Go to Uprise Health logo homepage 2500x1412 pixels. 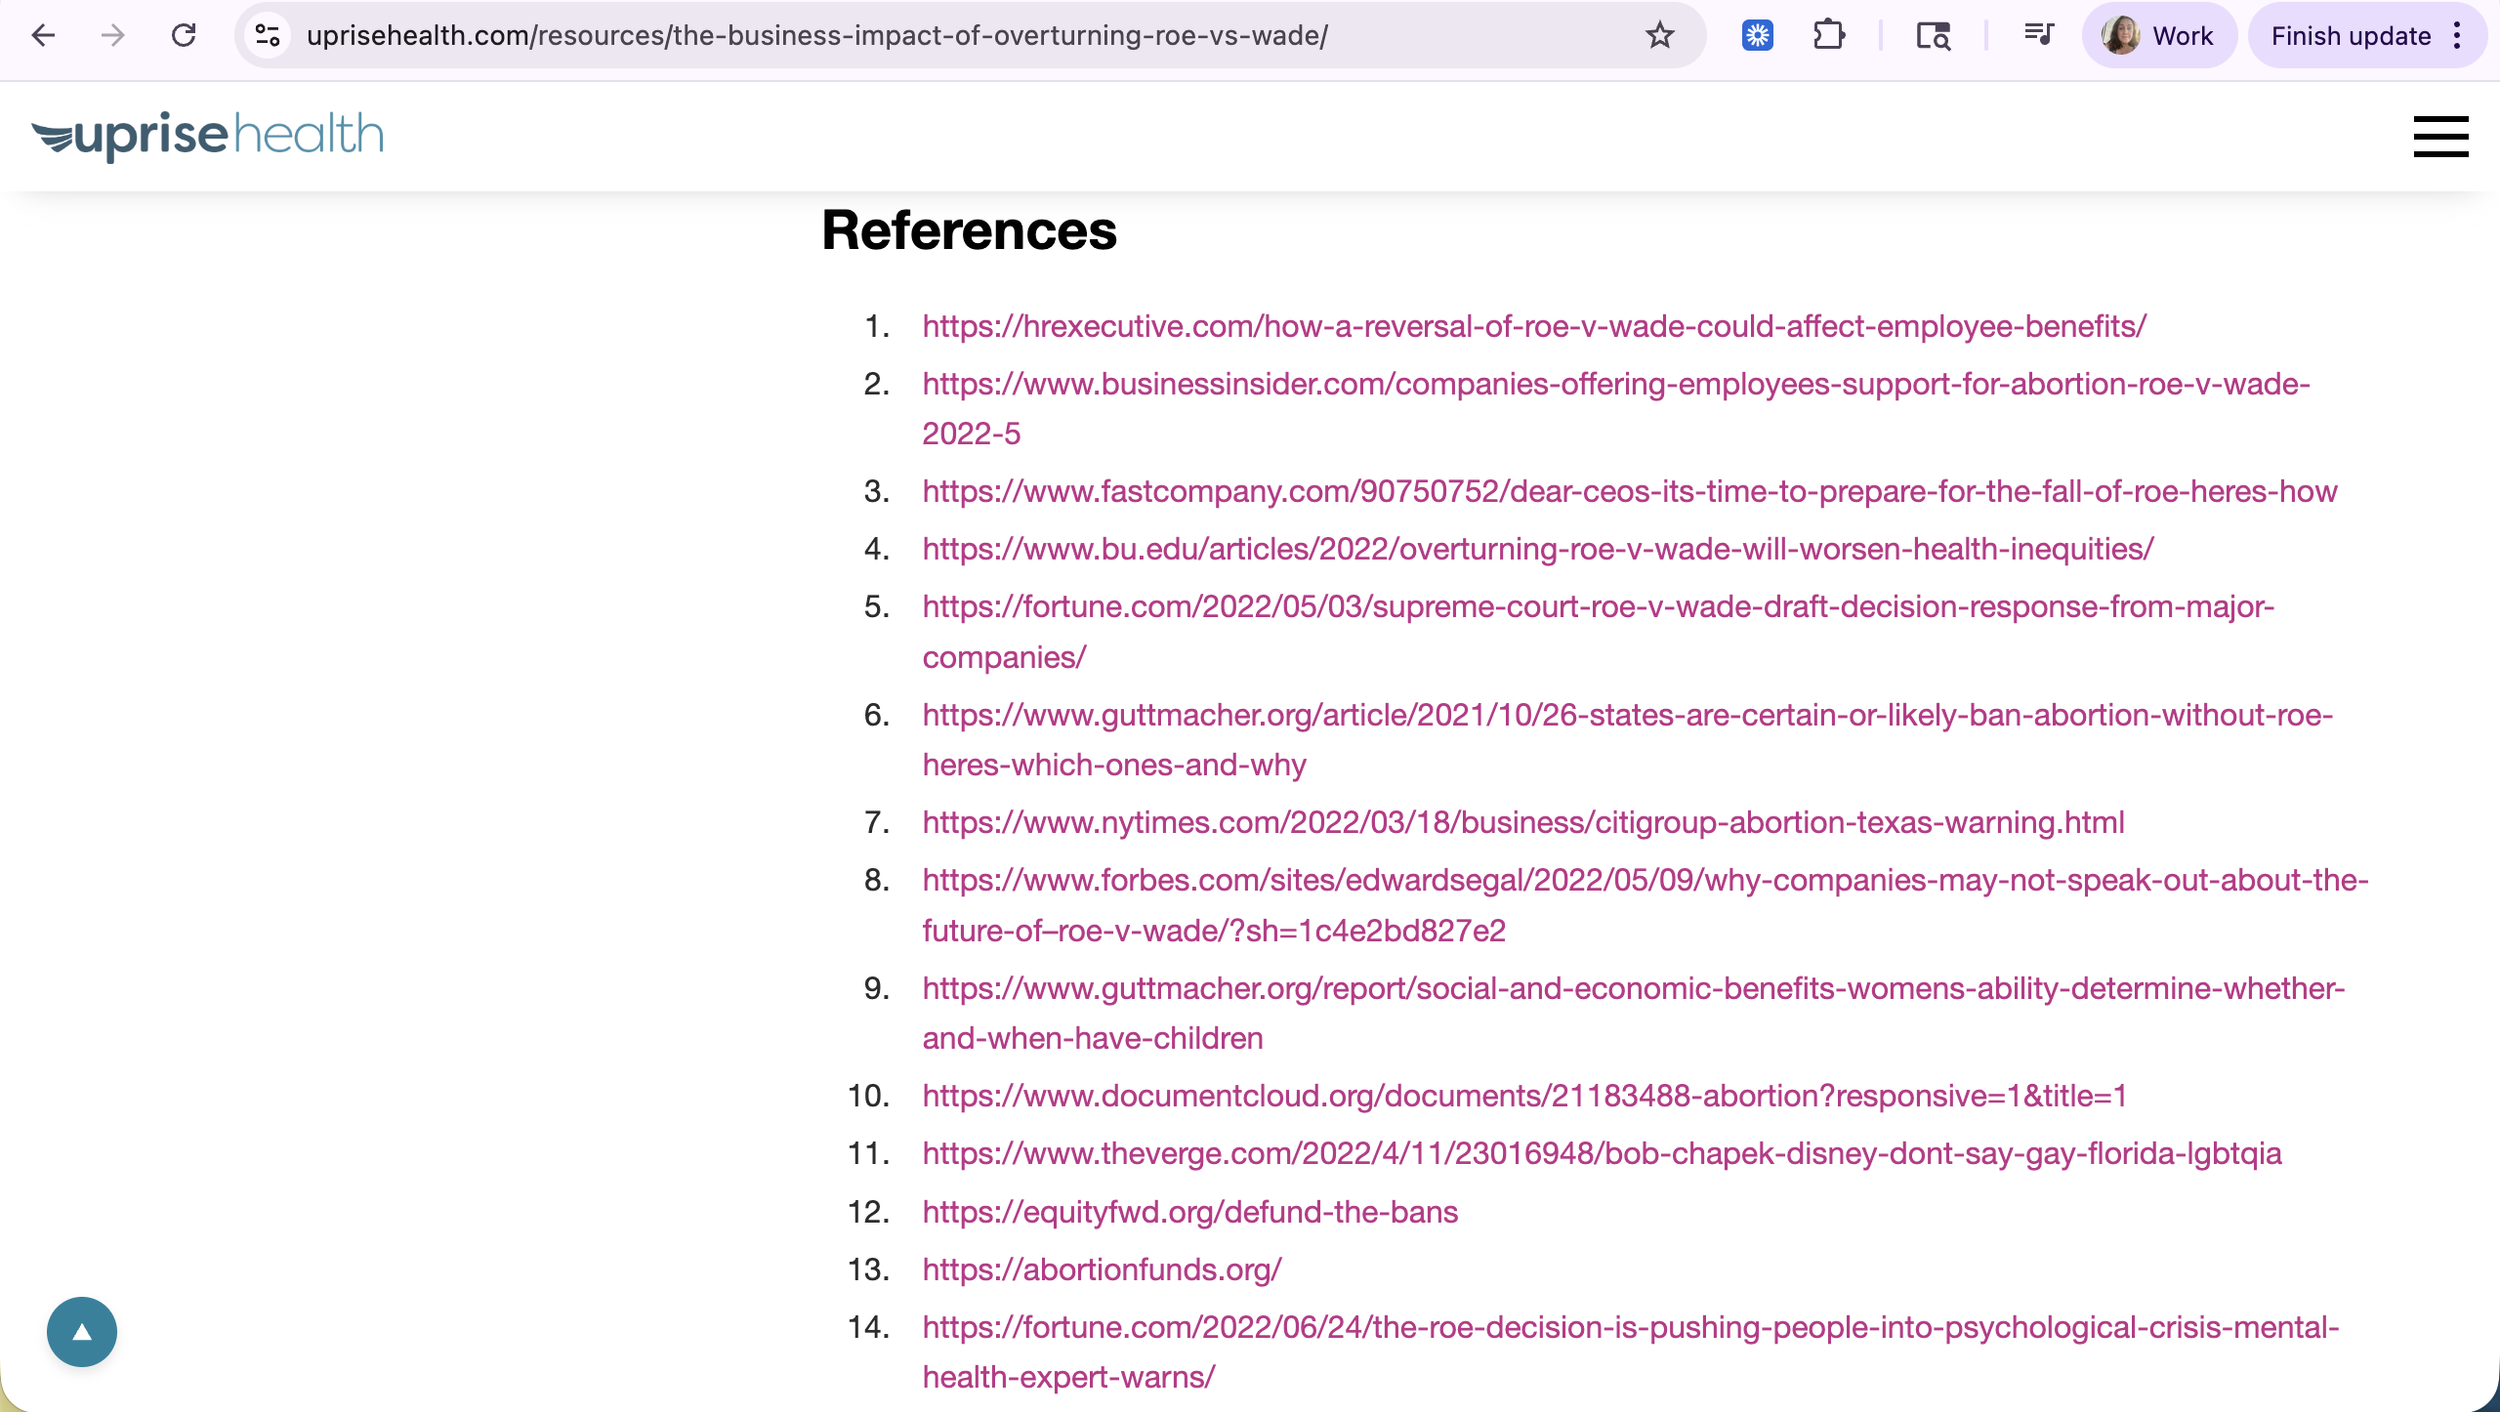(207, 135)
